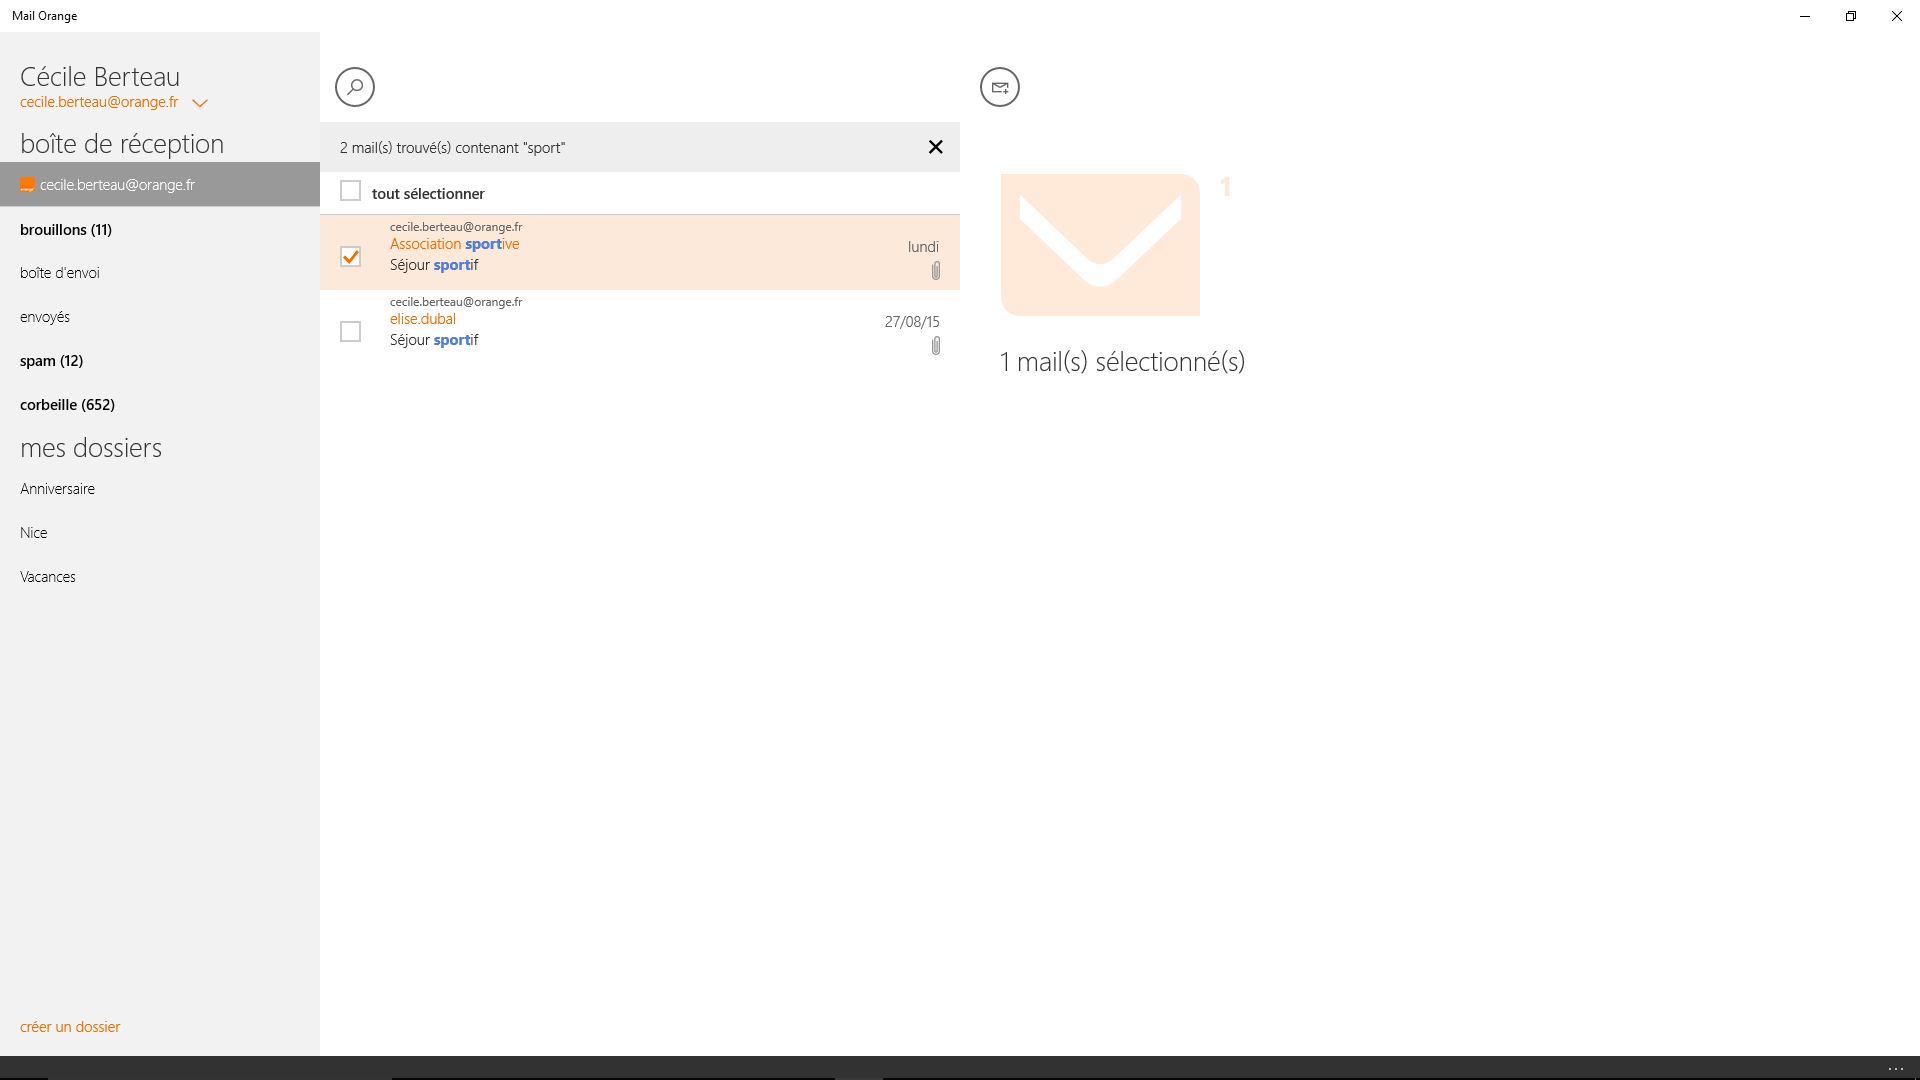
Task: Click the orange icon beside cecile.berteau@orange.fr inbox
Action: [x=27, y=185]
